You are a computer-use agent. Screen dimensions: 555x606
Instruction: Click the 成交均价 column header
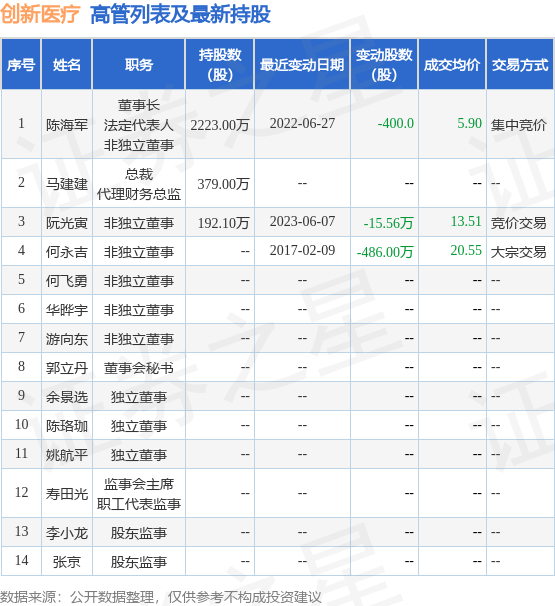[x=452, y=65]
